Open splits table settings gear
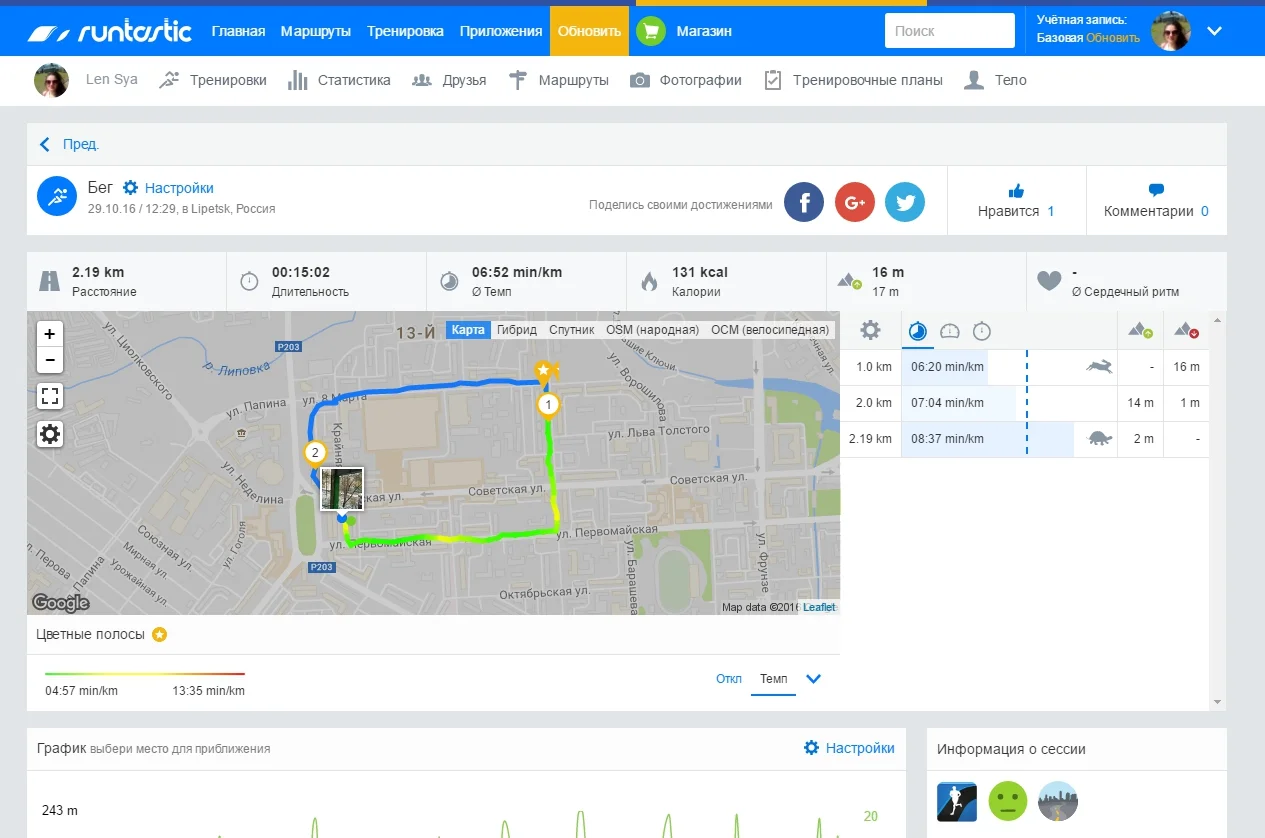Image resolution: width=1265 pixels, height=838 pixels. point(870,331)
